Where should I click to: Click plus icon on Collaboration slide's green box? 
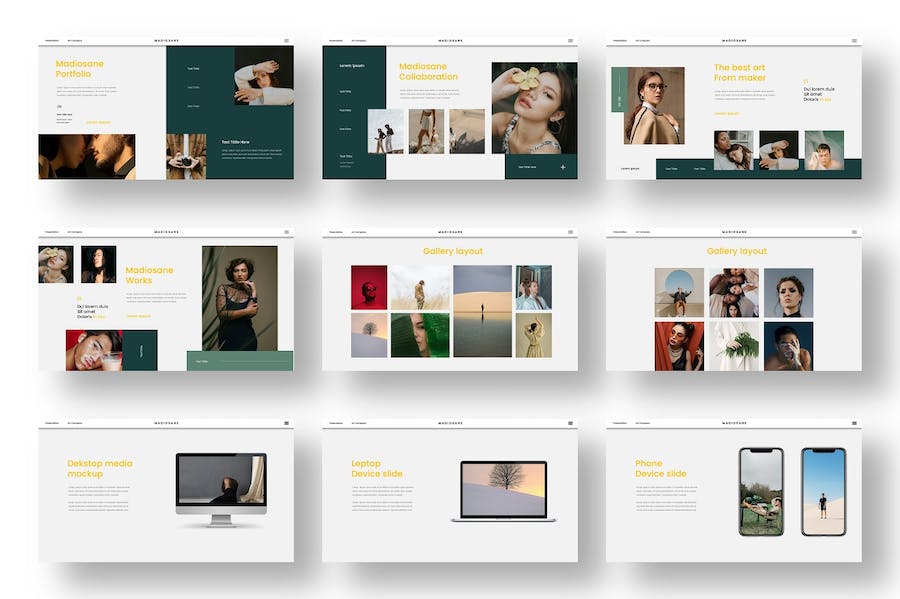(563, 167)
